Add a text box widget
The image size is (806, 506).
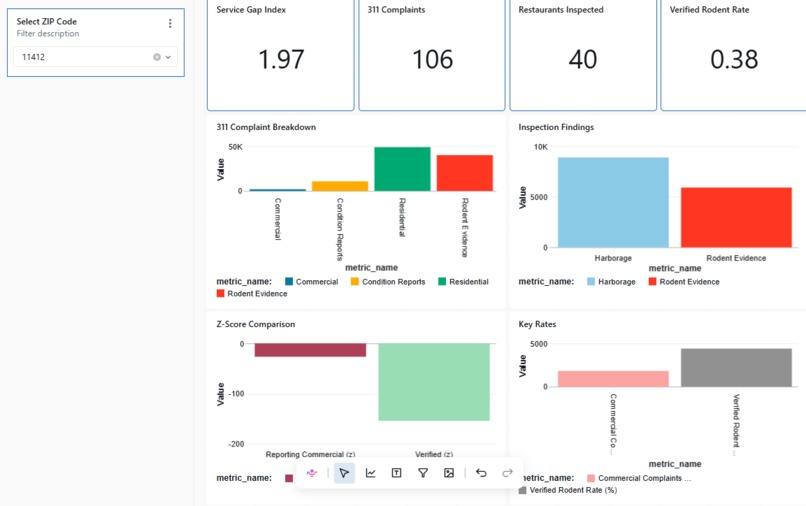pos(396,473)
